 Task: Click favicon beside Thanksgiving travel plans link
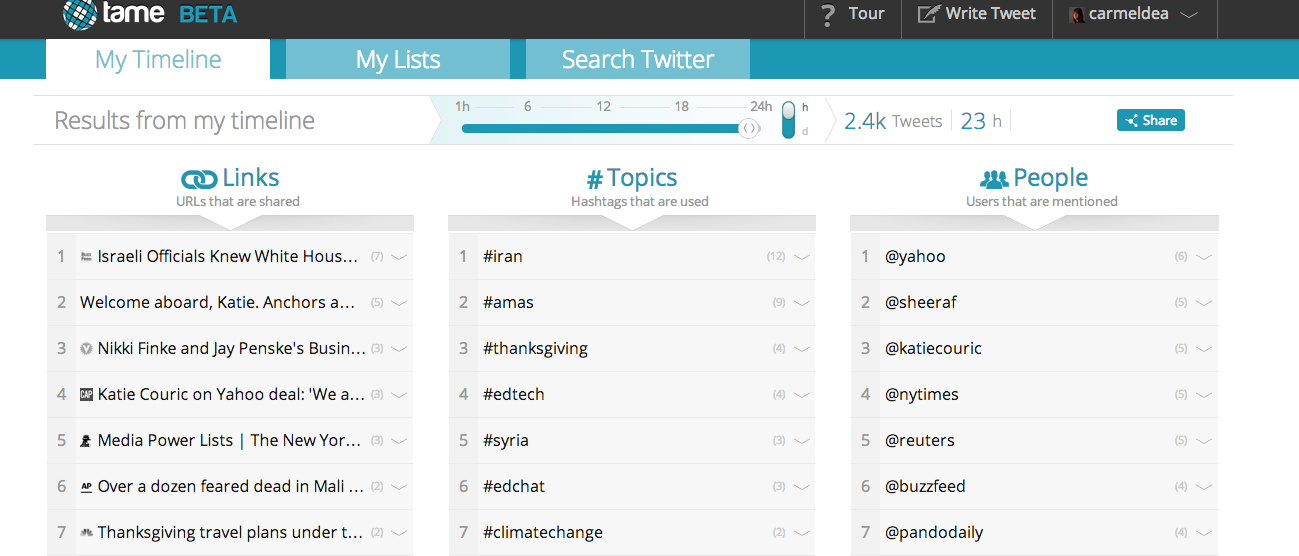(x=87, y=533)
